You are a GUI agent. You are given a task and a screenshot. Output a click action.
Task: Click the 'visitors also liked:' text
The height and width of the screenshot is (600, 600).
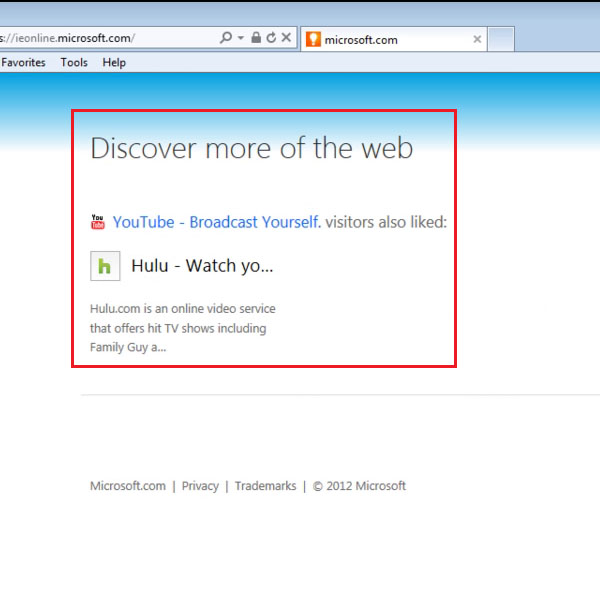pyautogui.click(x=386, y=222)
